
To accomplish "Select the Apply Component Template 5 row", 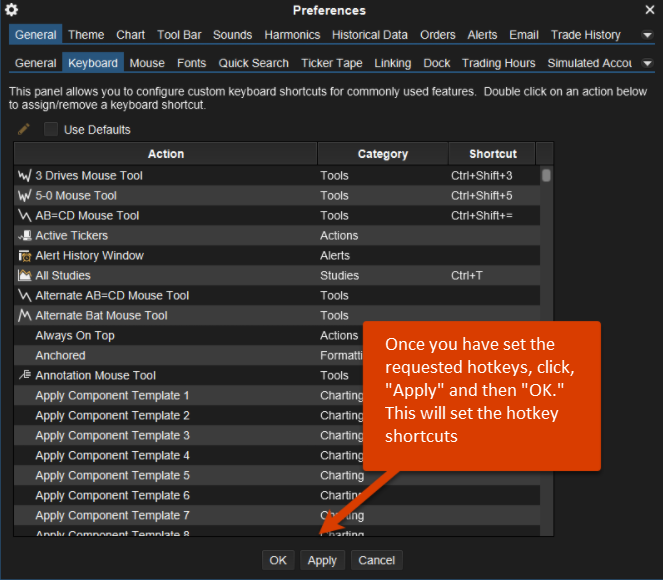I will click(277, 475).
